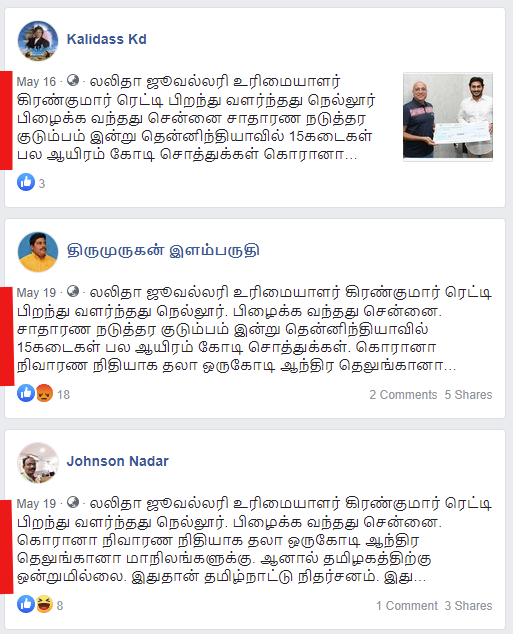Open May 16 timestamp of Kalidass Kd post

(x=36, y=82)
